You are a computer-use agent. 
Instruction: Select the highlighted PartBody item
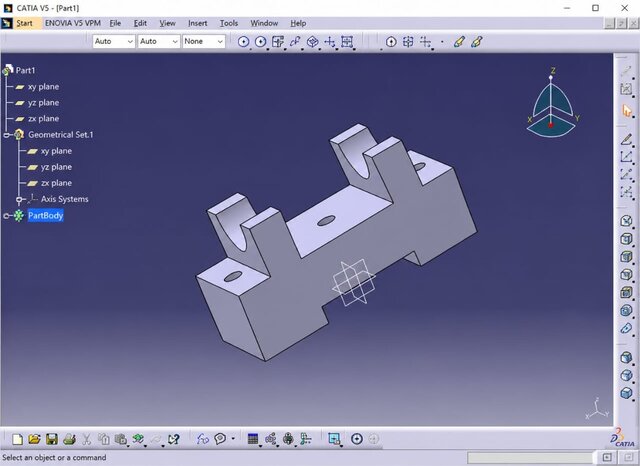[45, 215]
